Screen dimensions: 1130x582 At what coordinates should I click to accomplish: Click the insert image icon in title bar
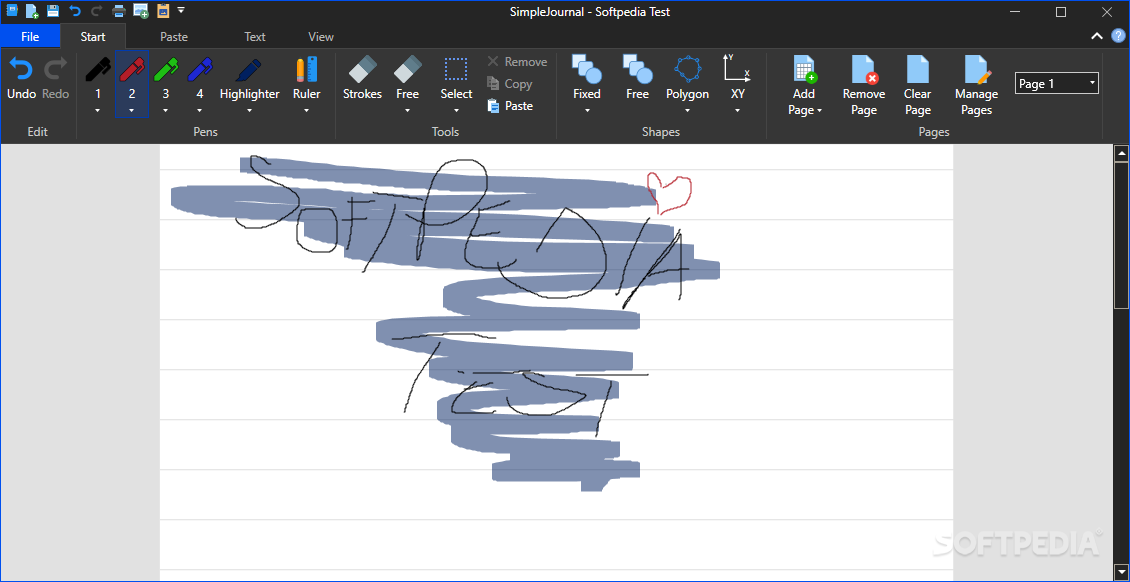141,11
